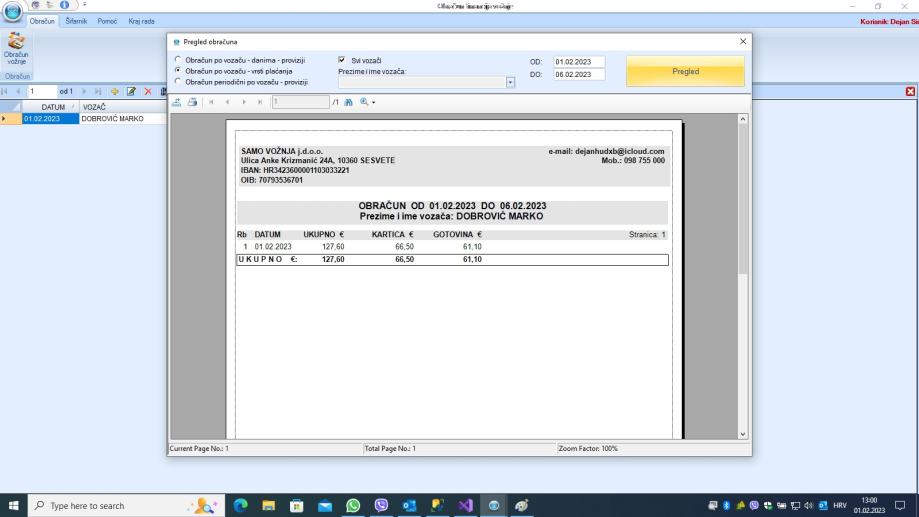The width and height of the screenshot is (919, 517).
Task: Click the Windows Start button
Action: [x=13, y=505]
